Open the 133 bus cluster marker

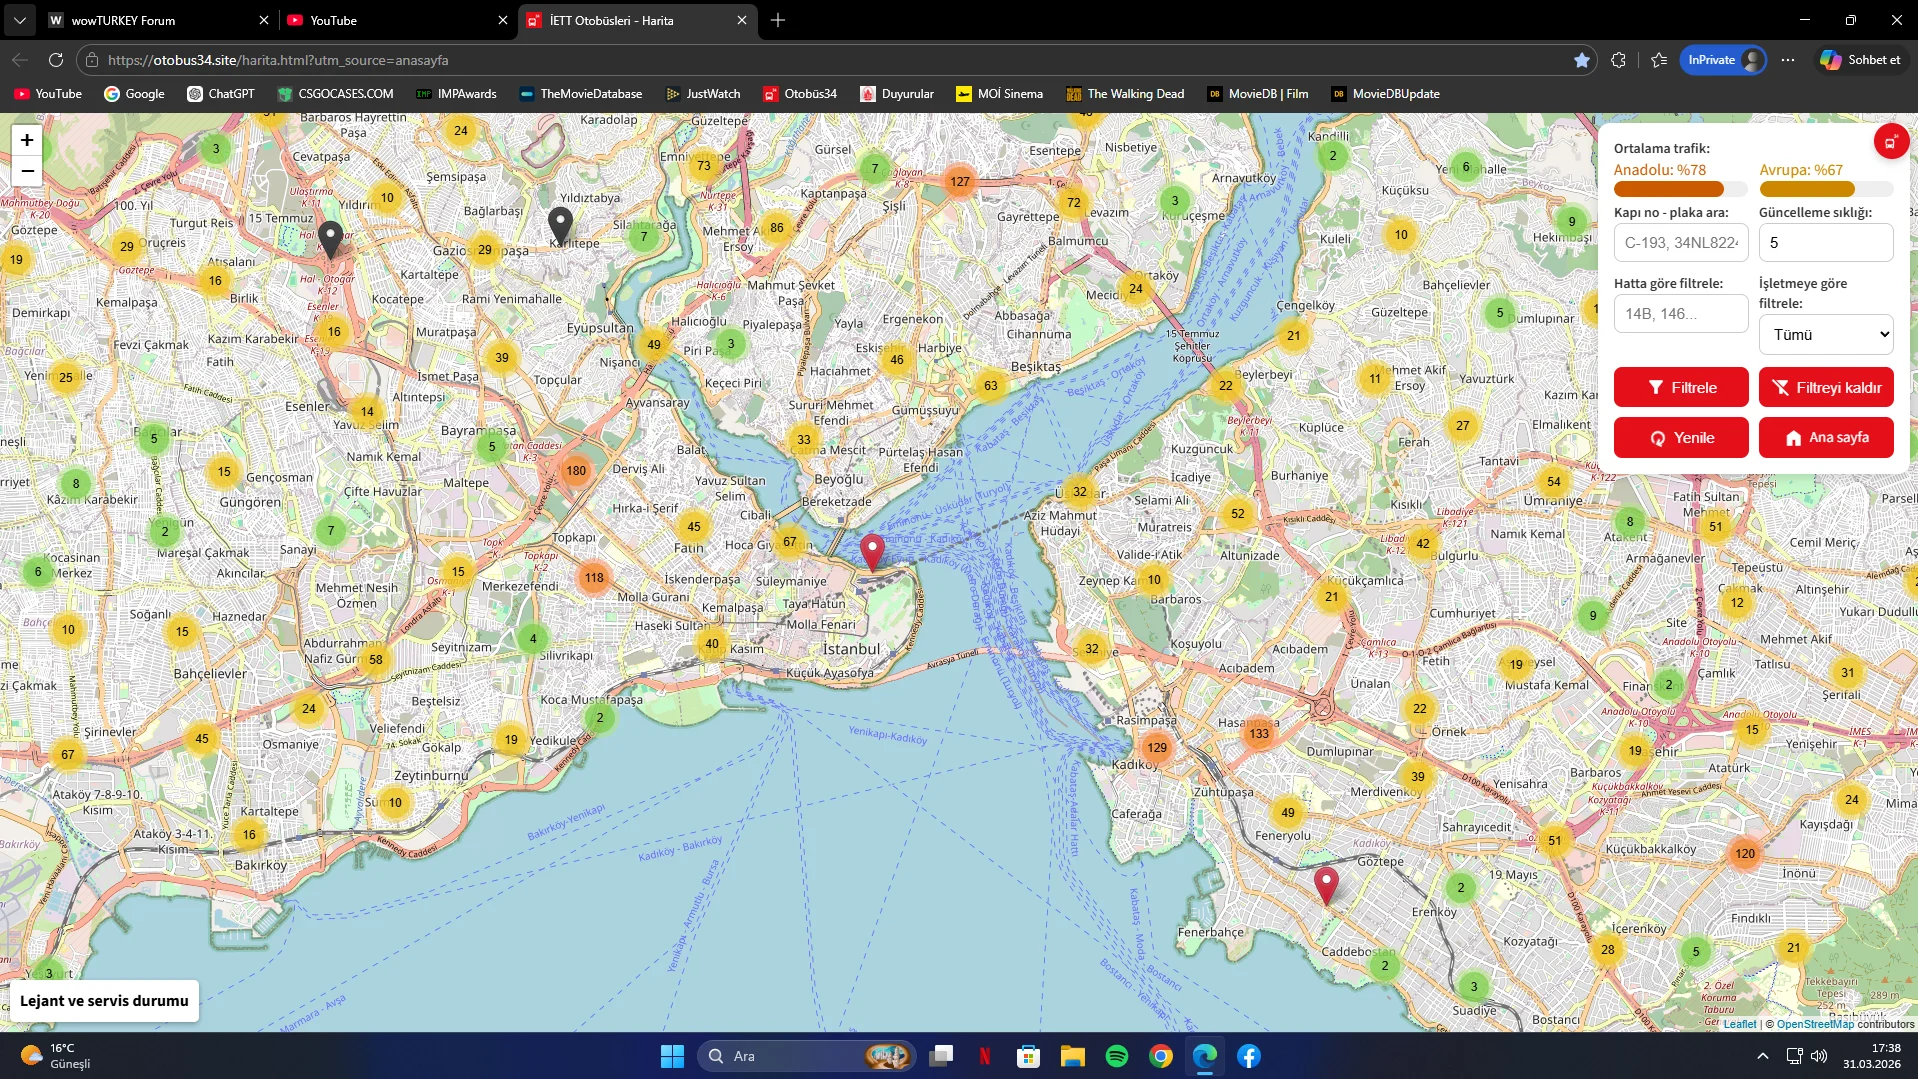[1258, 733]
